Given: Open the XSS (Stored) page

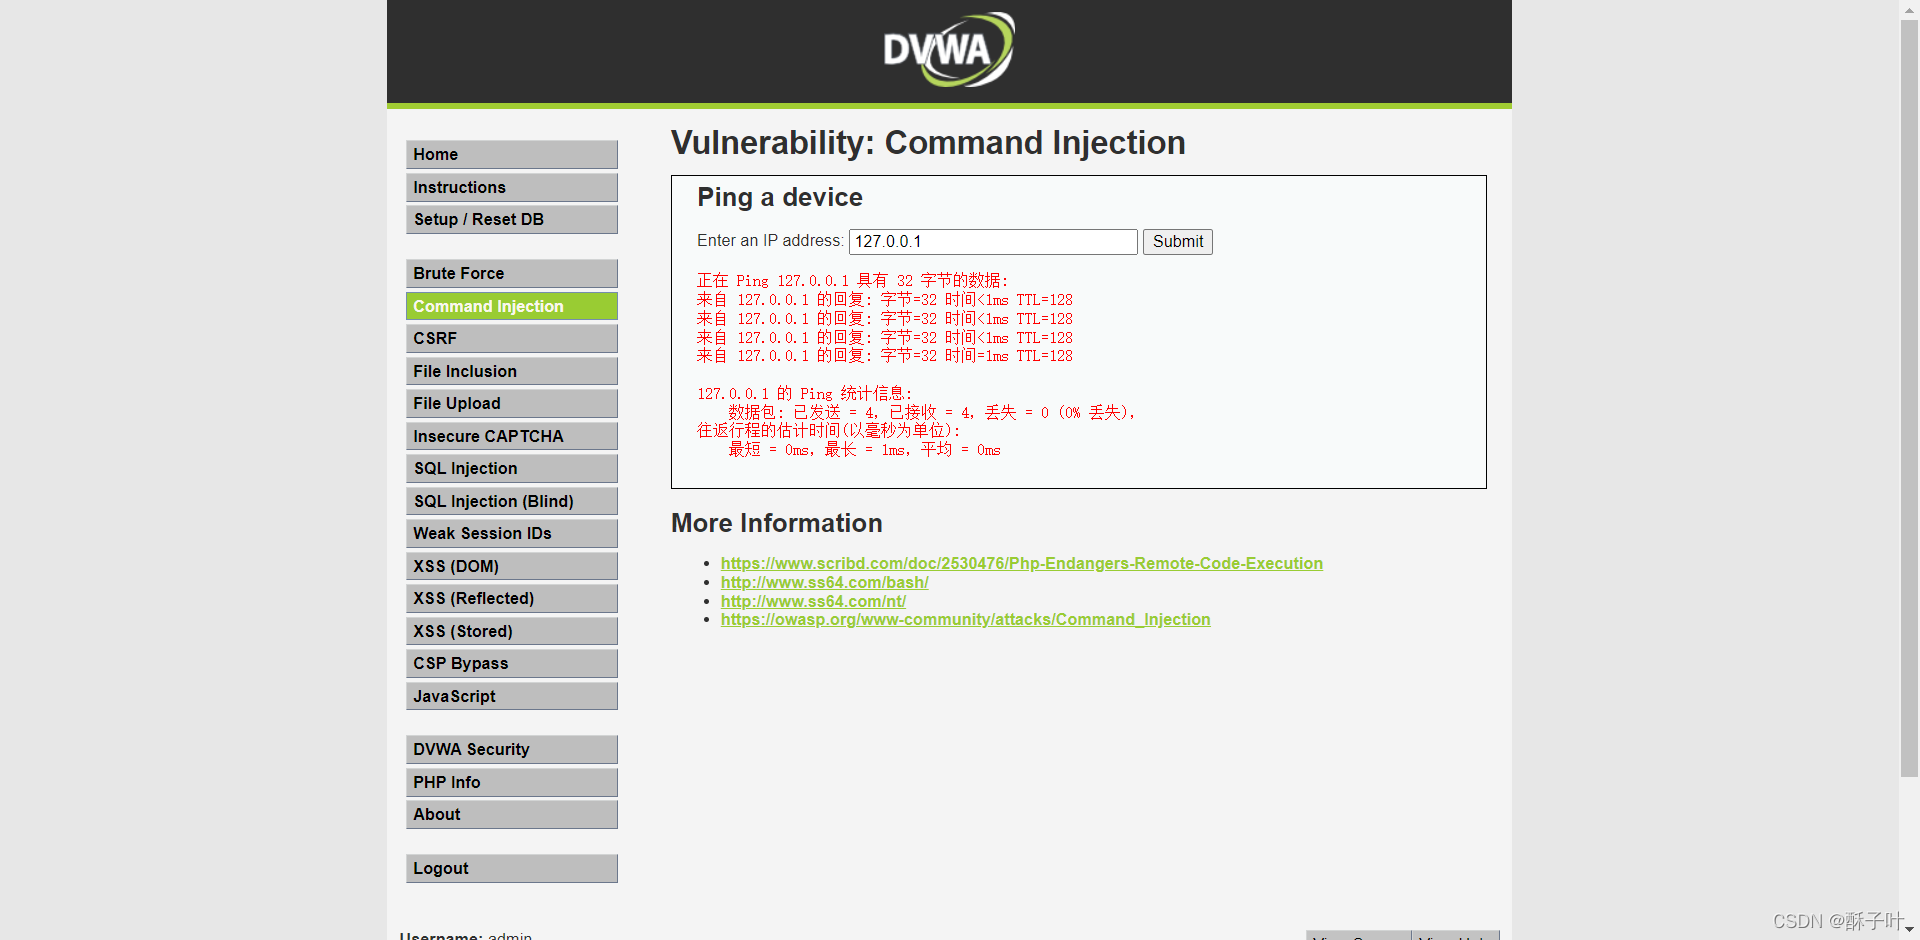Looking at the screenshot, I should [511, 631].
